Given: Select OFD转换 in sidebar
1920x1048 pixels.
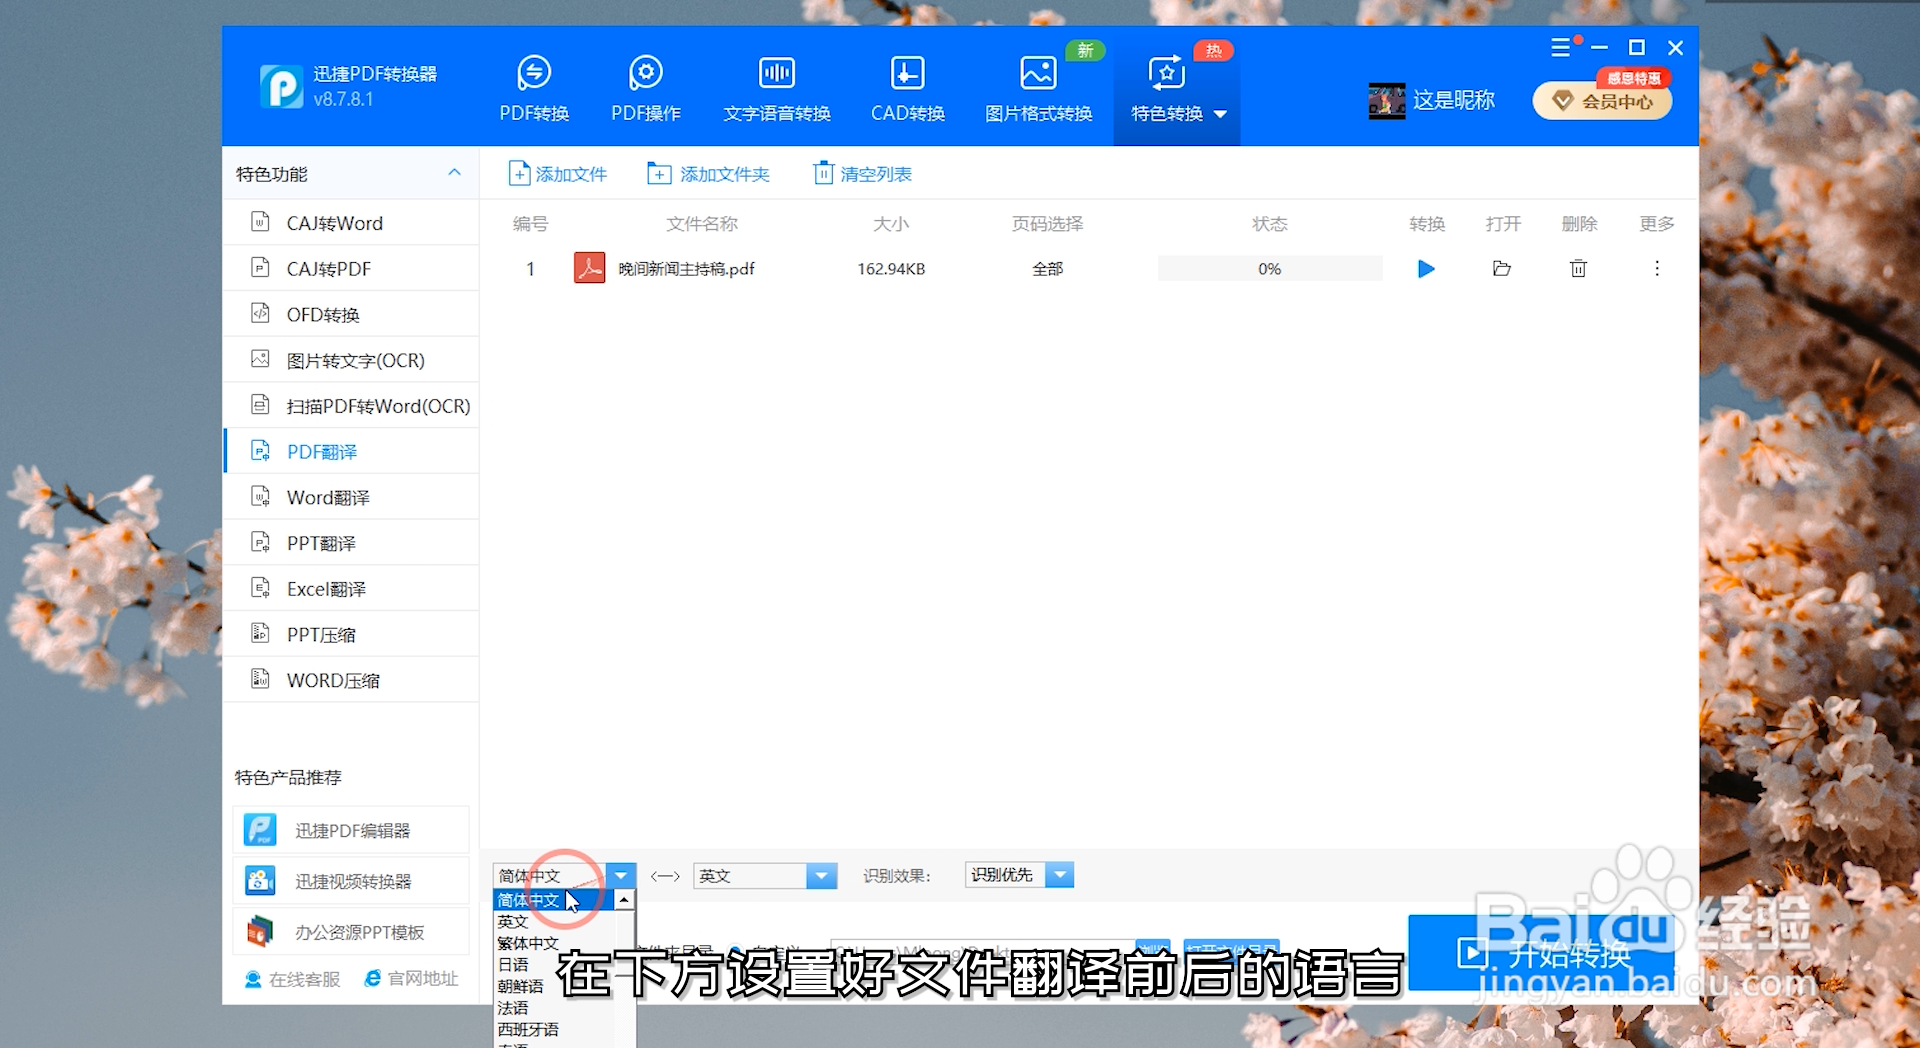Looking at the screenshot, I should click(351, 314).
